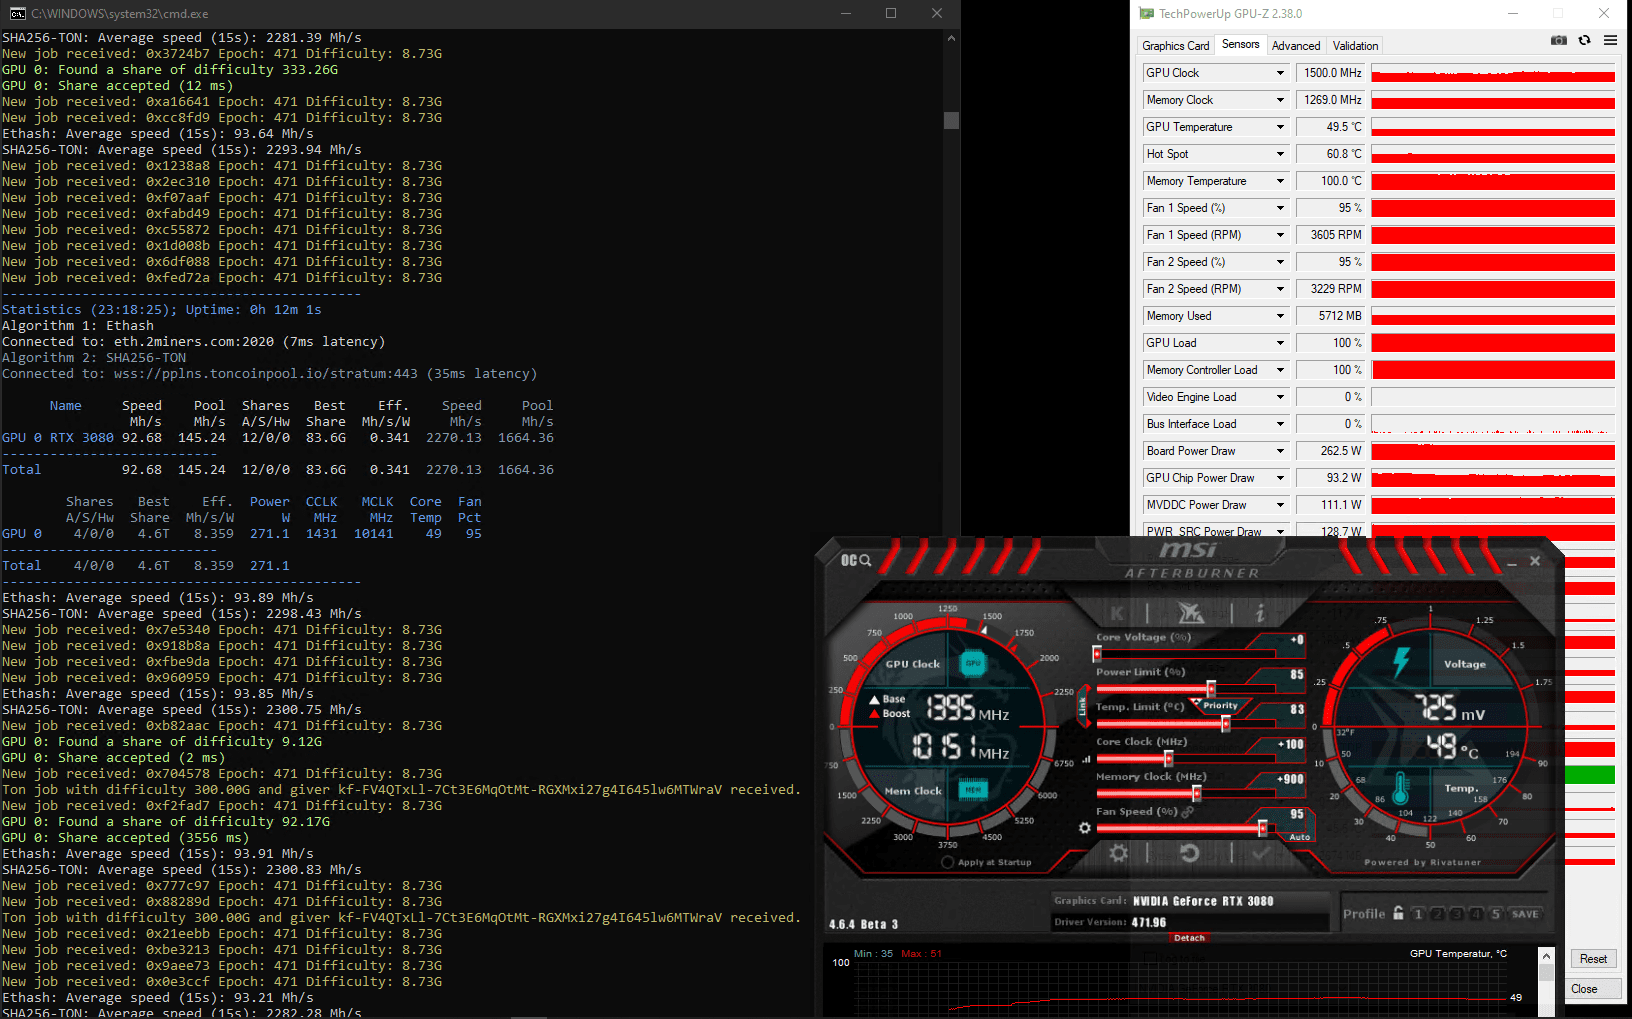Select Afterburner profile slot 1
The image size is (1632, 1019).
point(1418,914)
